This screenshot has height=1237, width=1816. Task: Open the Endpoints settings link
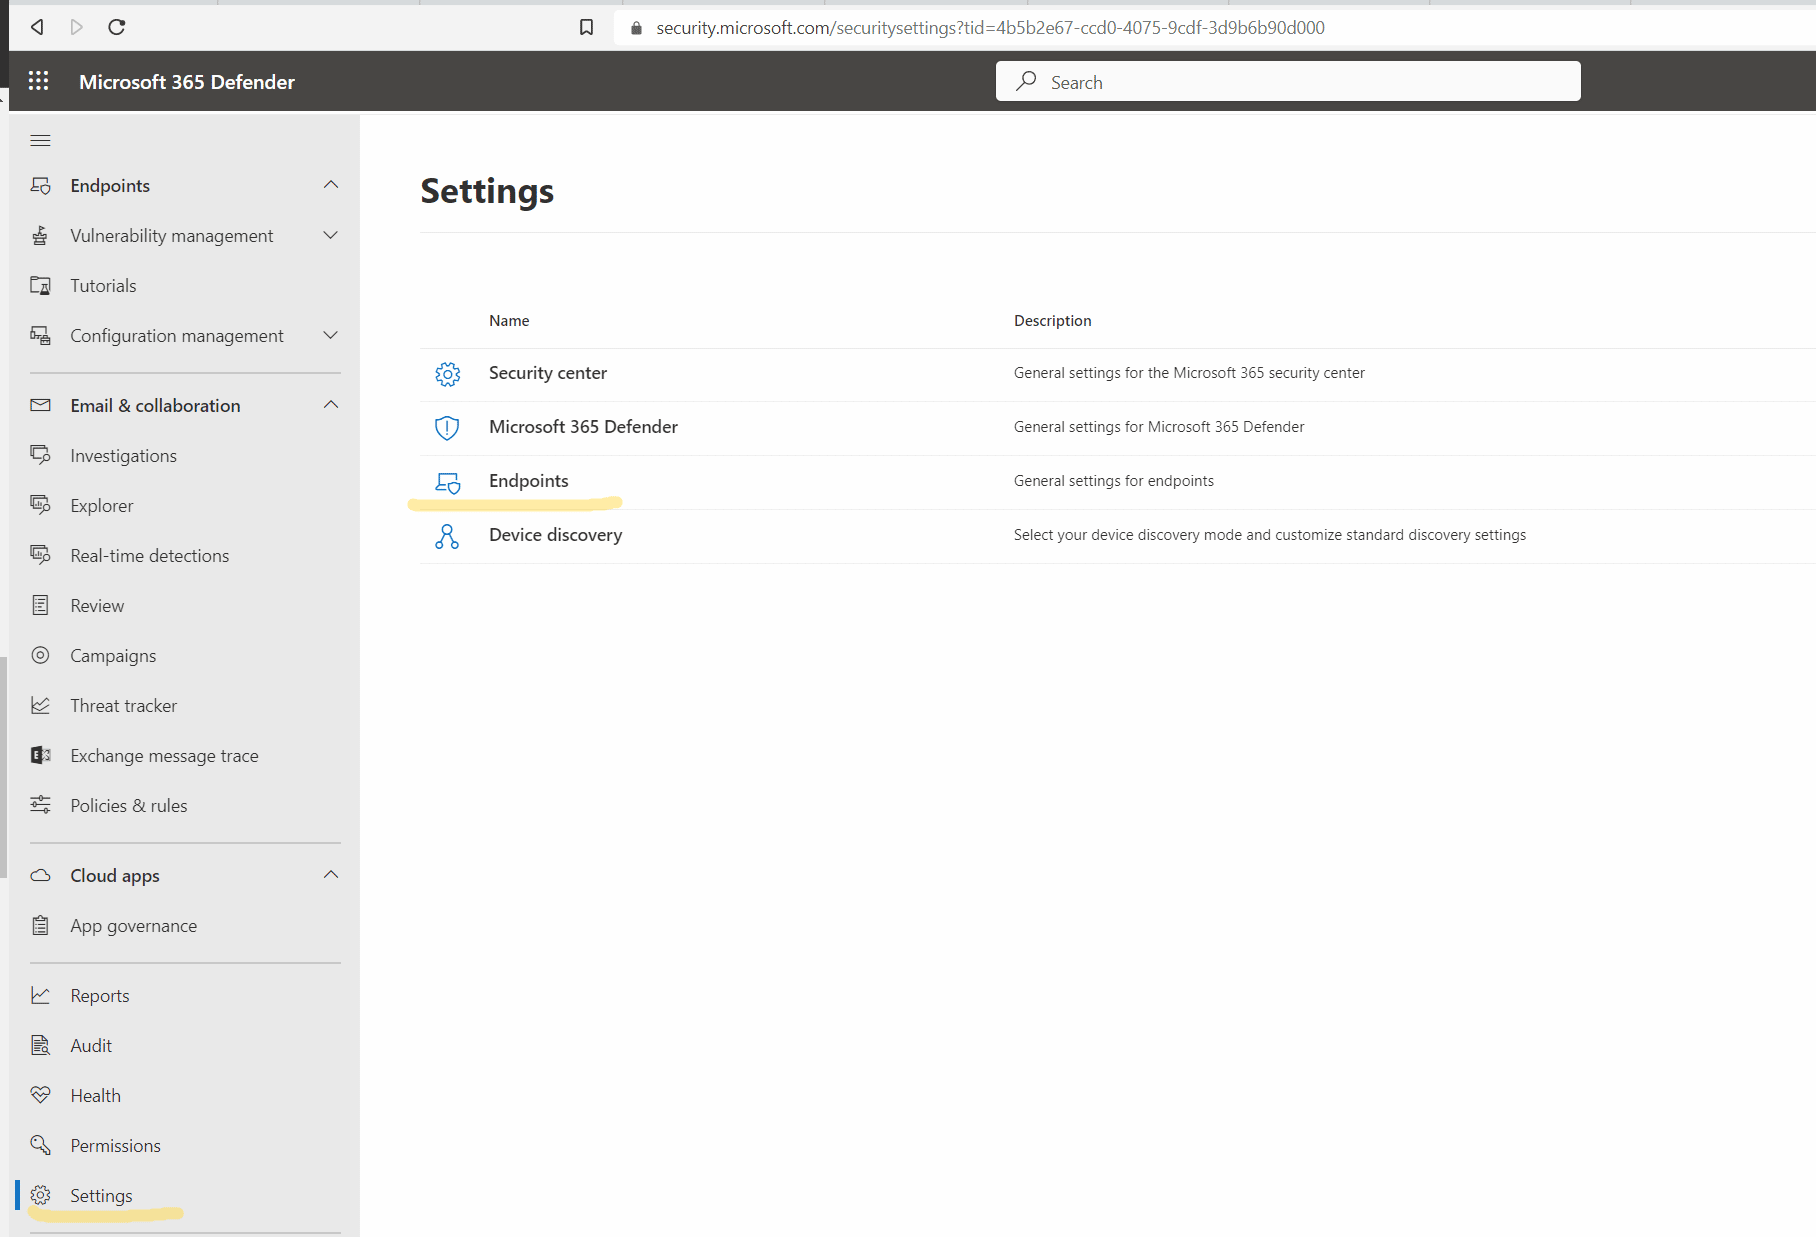coord(528,480)
